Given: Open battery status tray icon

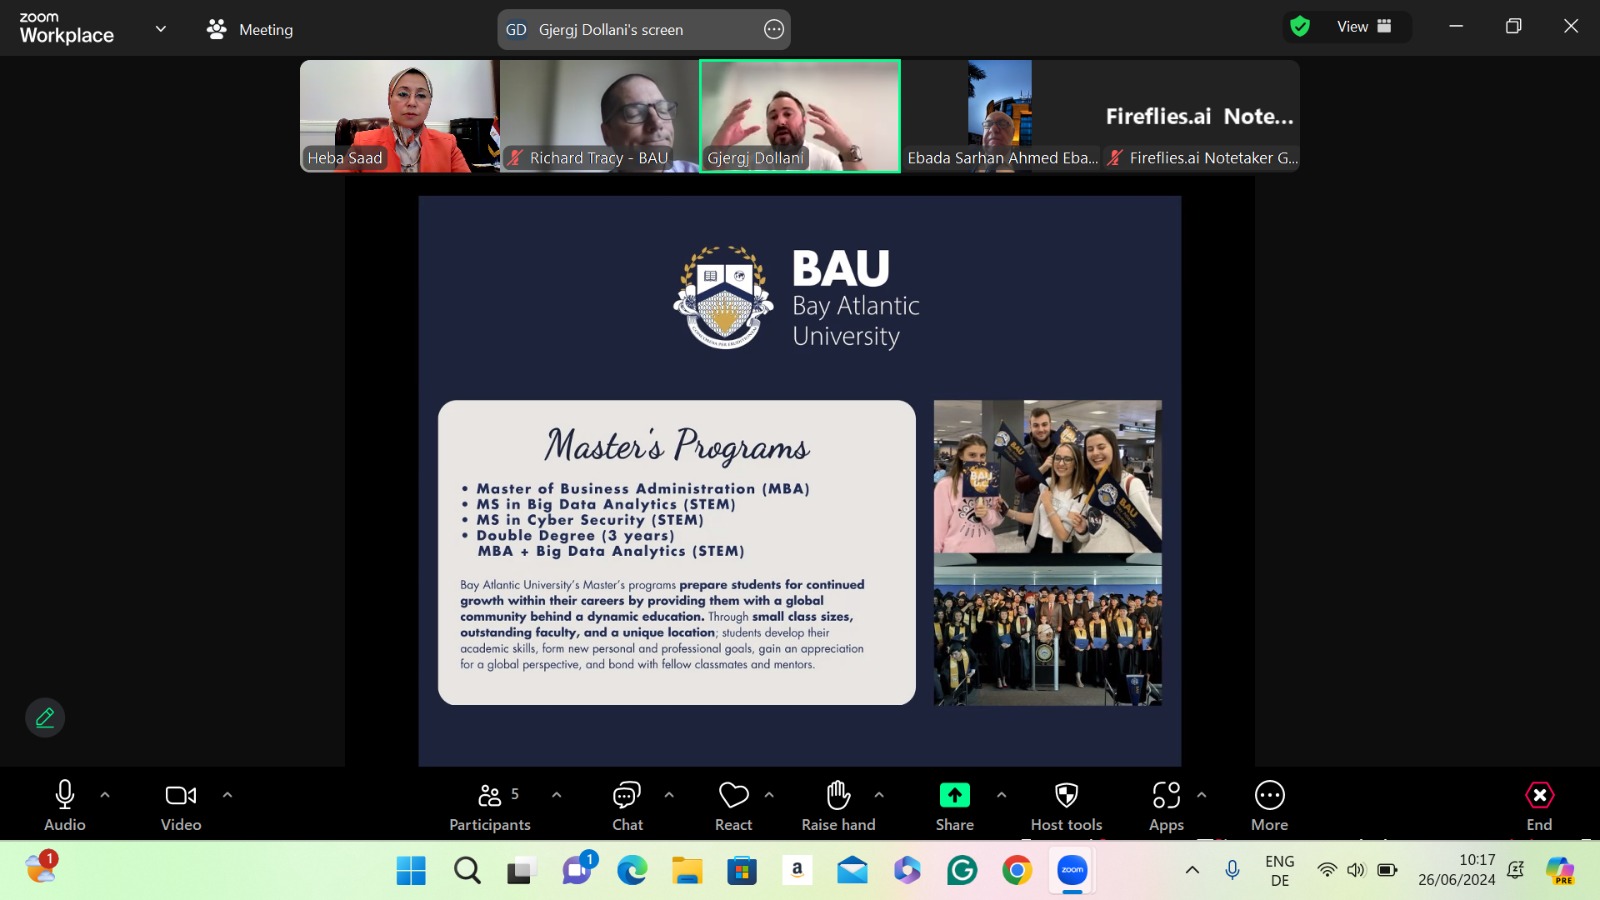Looking at the screenshot, I should [1387, 870].
